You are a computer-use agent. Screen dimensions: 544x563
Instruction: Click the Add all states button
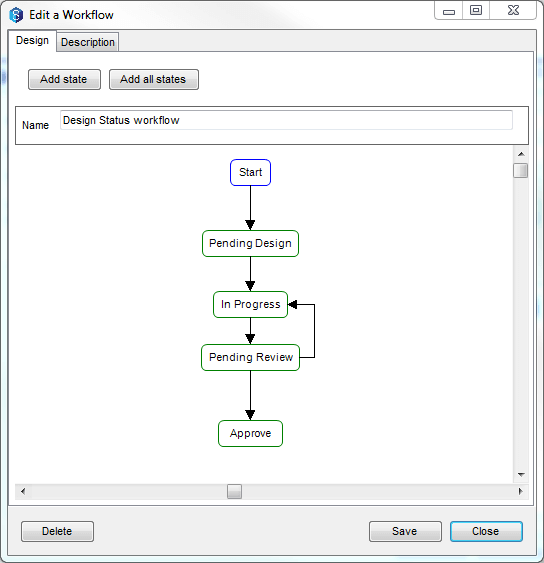(154, 79)
